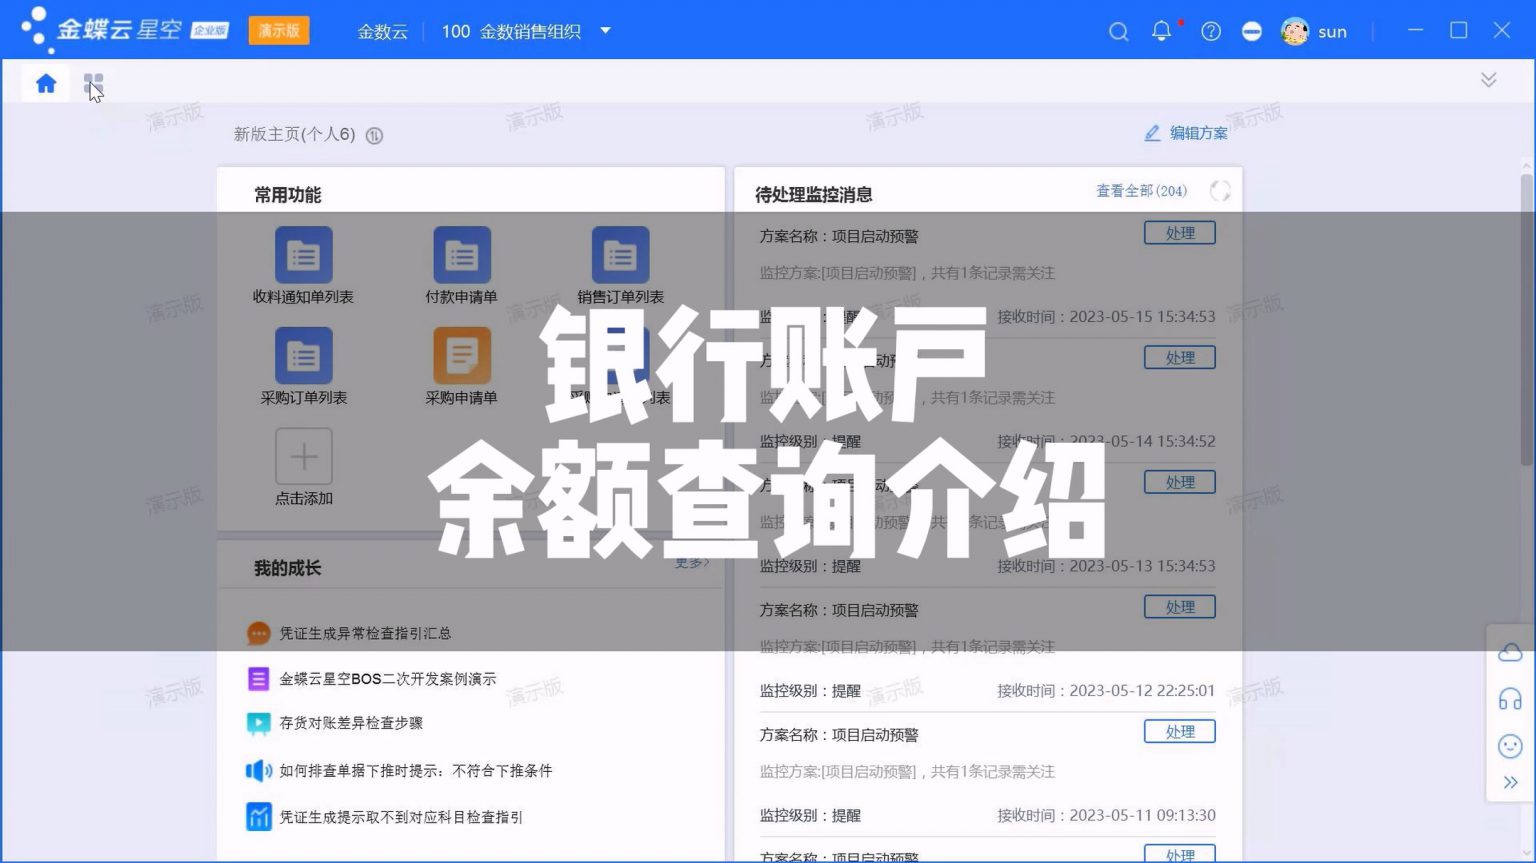The width and height of the screenshot is (1536, 863).
Task: Open 如何排查单据下推时提示 article
Action: click(x=416, y=771)
